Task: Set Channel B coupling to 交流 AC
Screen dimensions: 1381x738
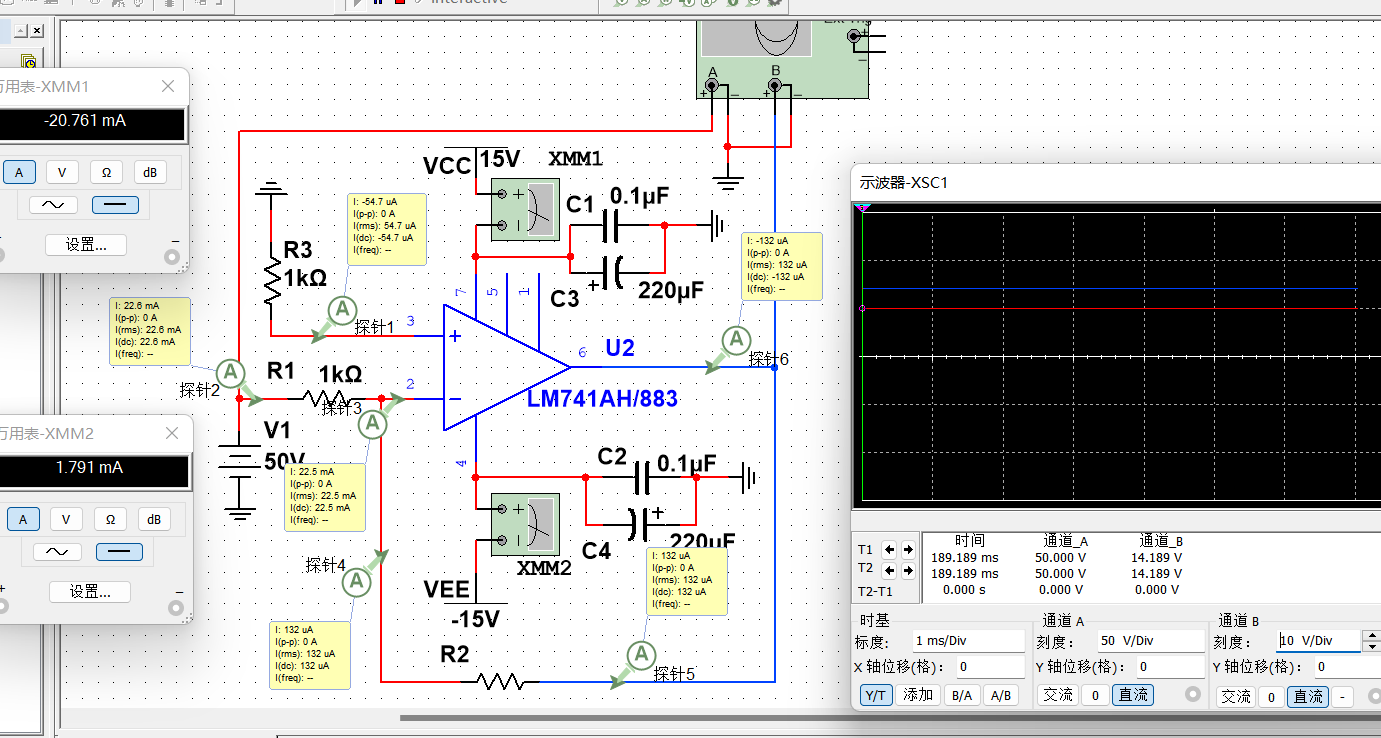Action: point(1236,696)
